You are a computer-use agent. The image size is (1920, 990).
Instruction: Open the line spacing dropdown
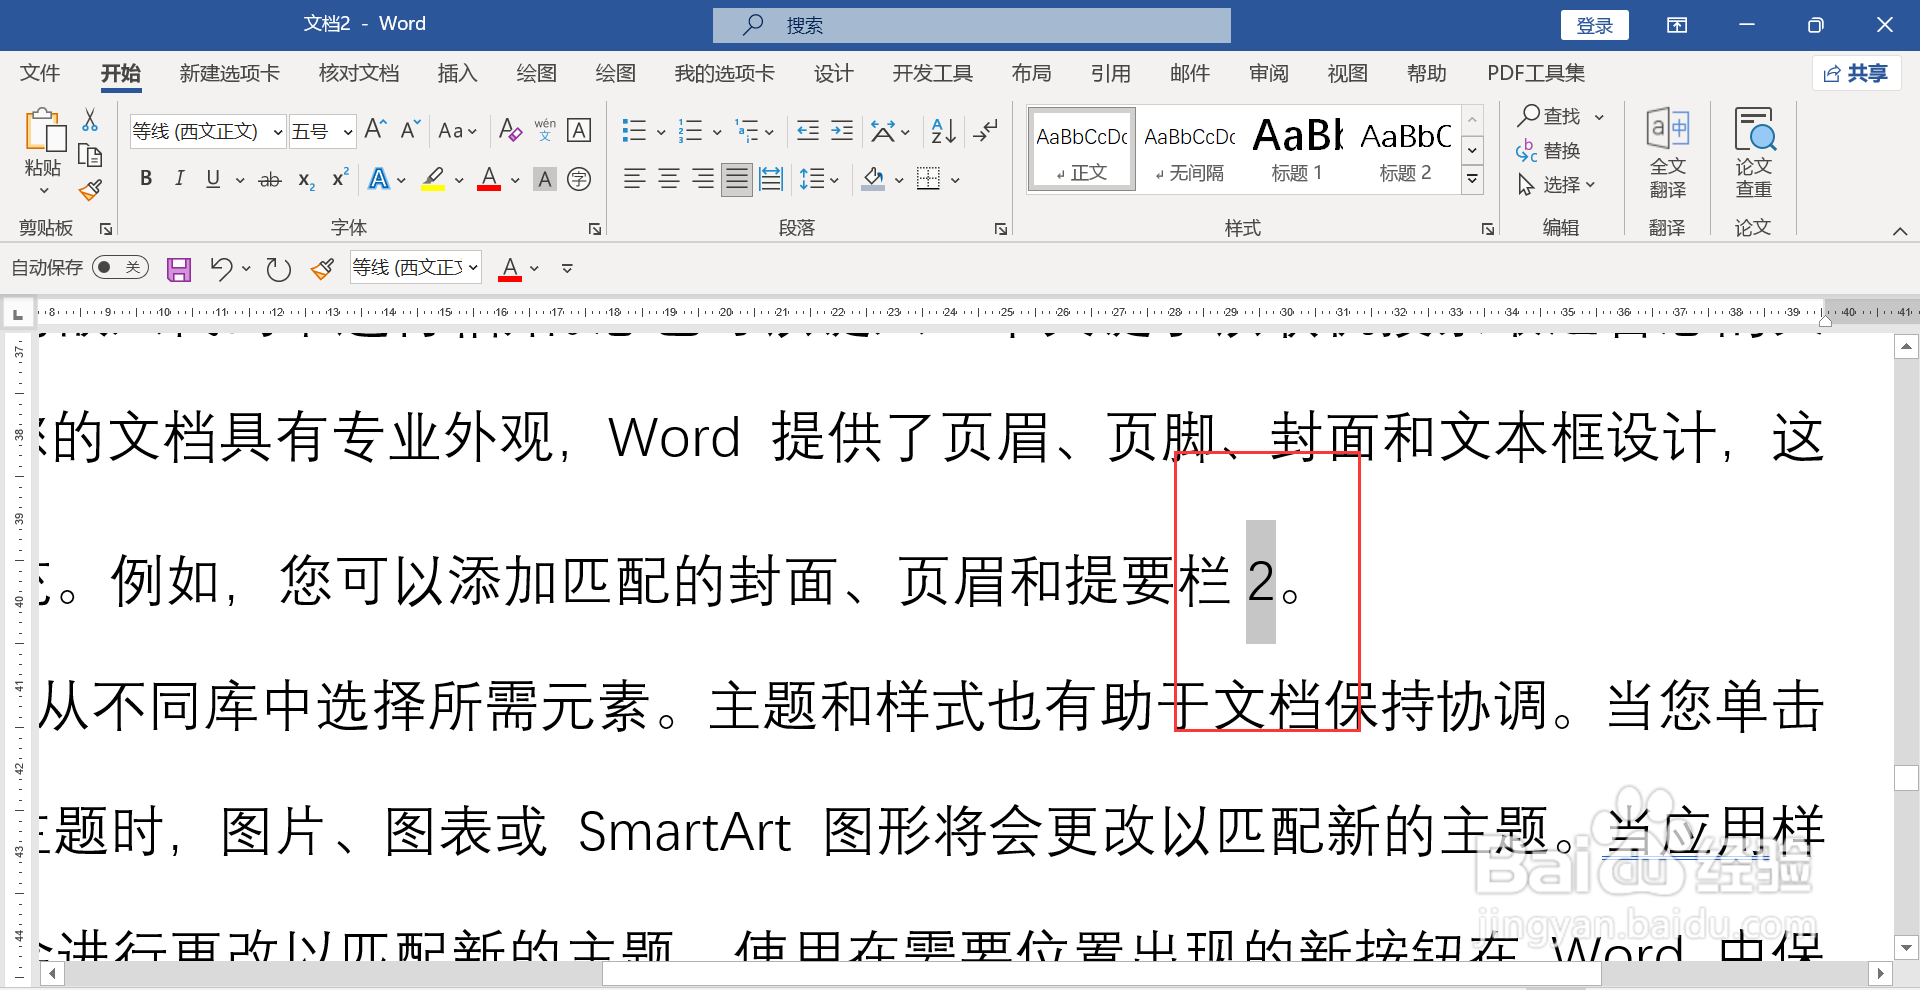pos(819,179)
